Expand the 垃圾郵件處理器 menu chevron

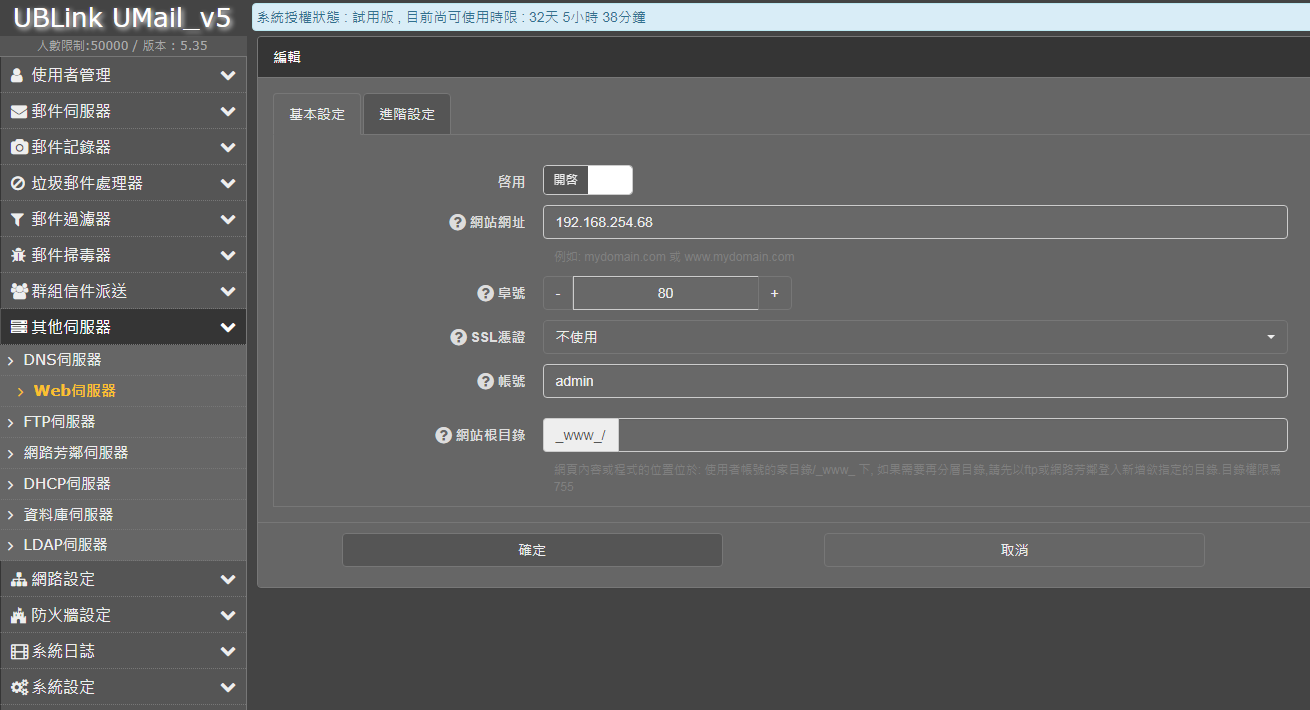pos(228,184)
